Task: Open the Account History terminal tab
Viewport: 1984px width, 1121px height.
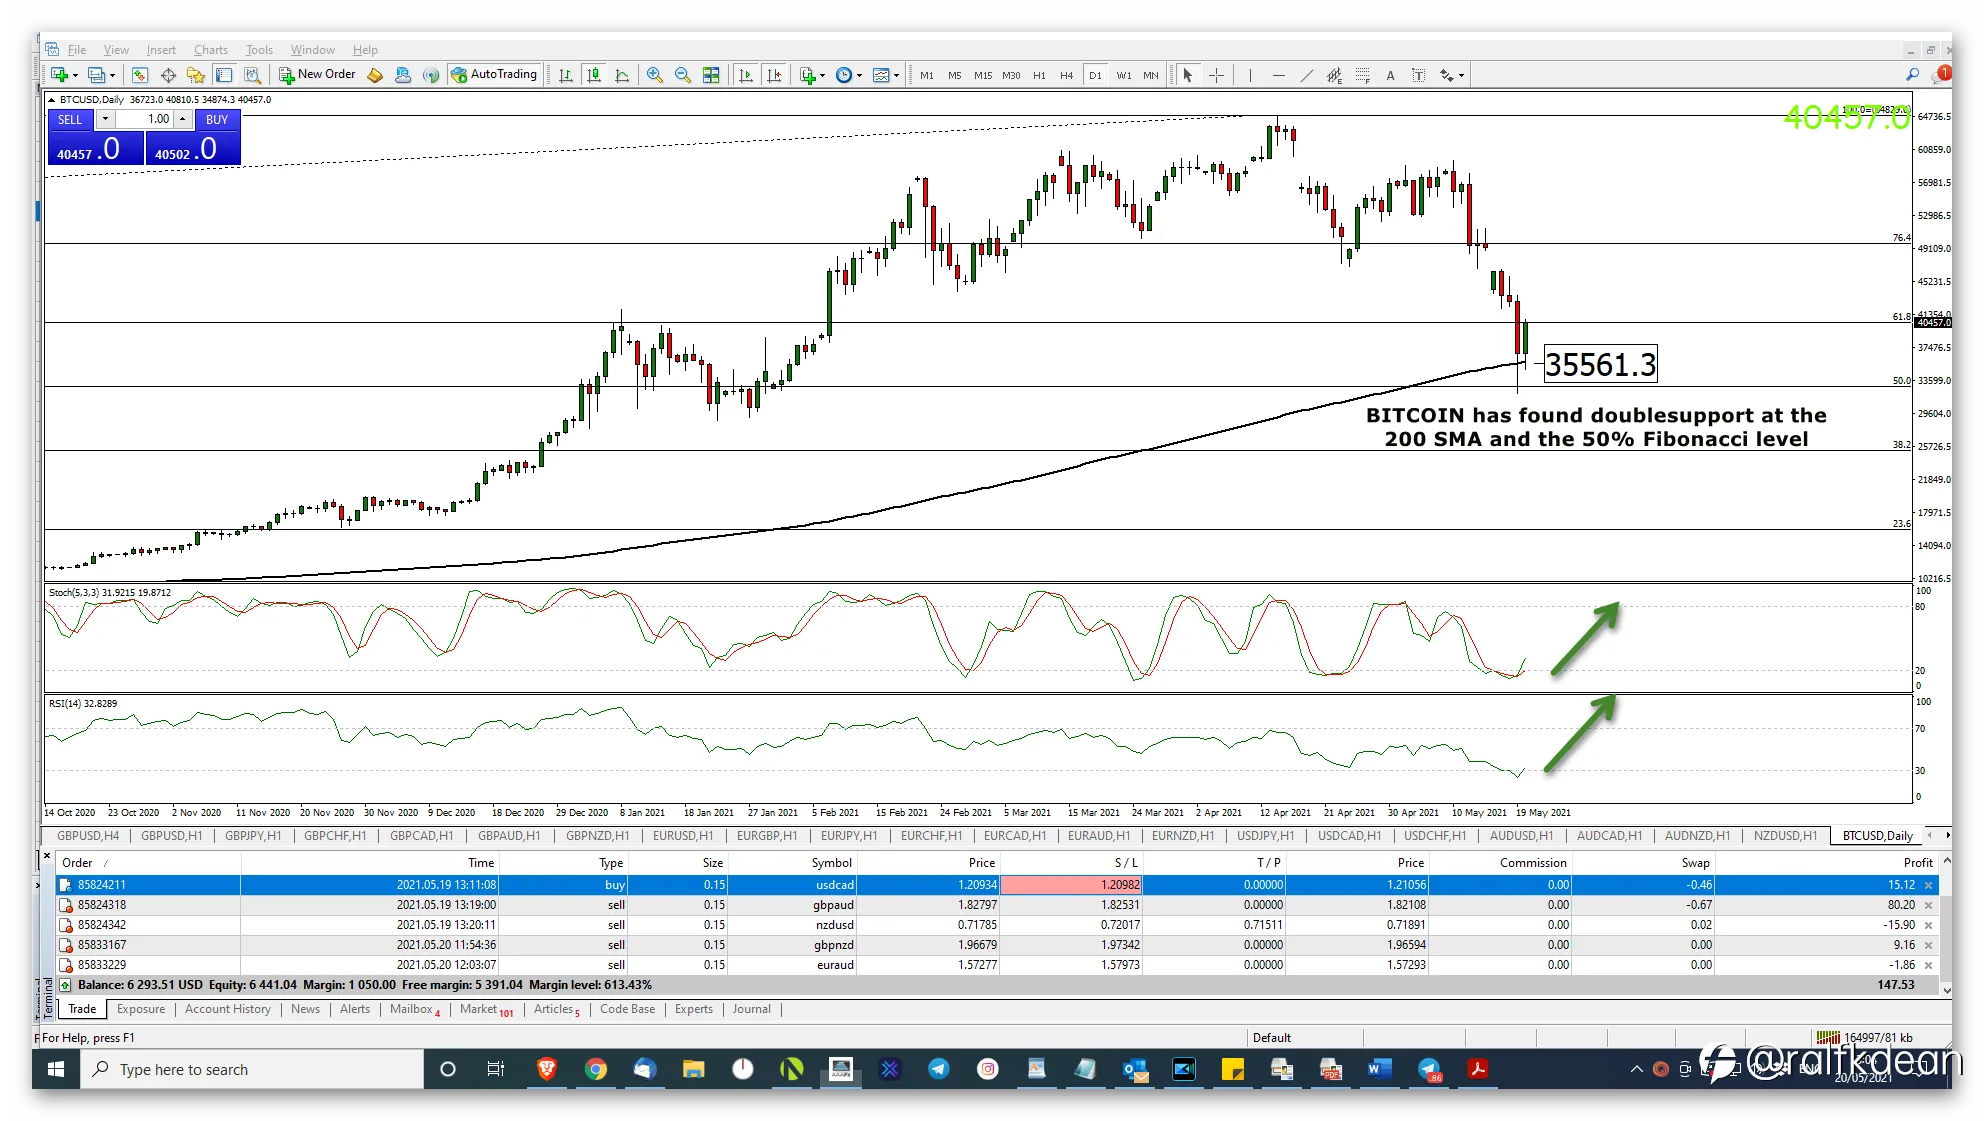Action: pyautogui.click(x=228, y=1010)
